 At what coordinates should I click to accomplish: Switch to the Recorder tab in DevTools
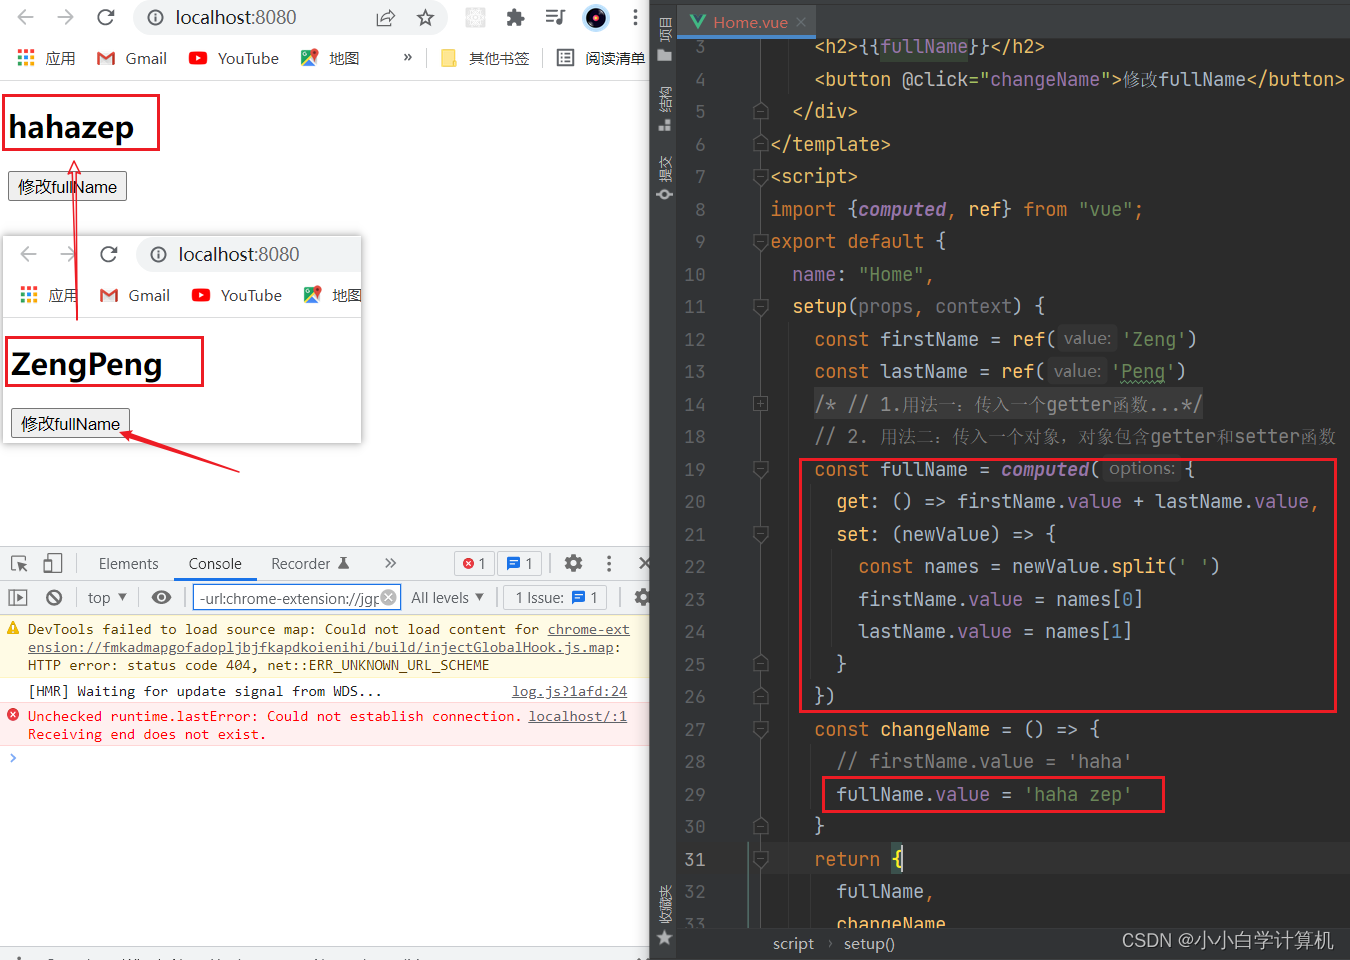coord(310,564)
